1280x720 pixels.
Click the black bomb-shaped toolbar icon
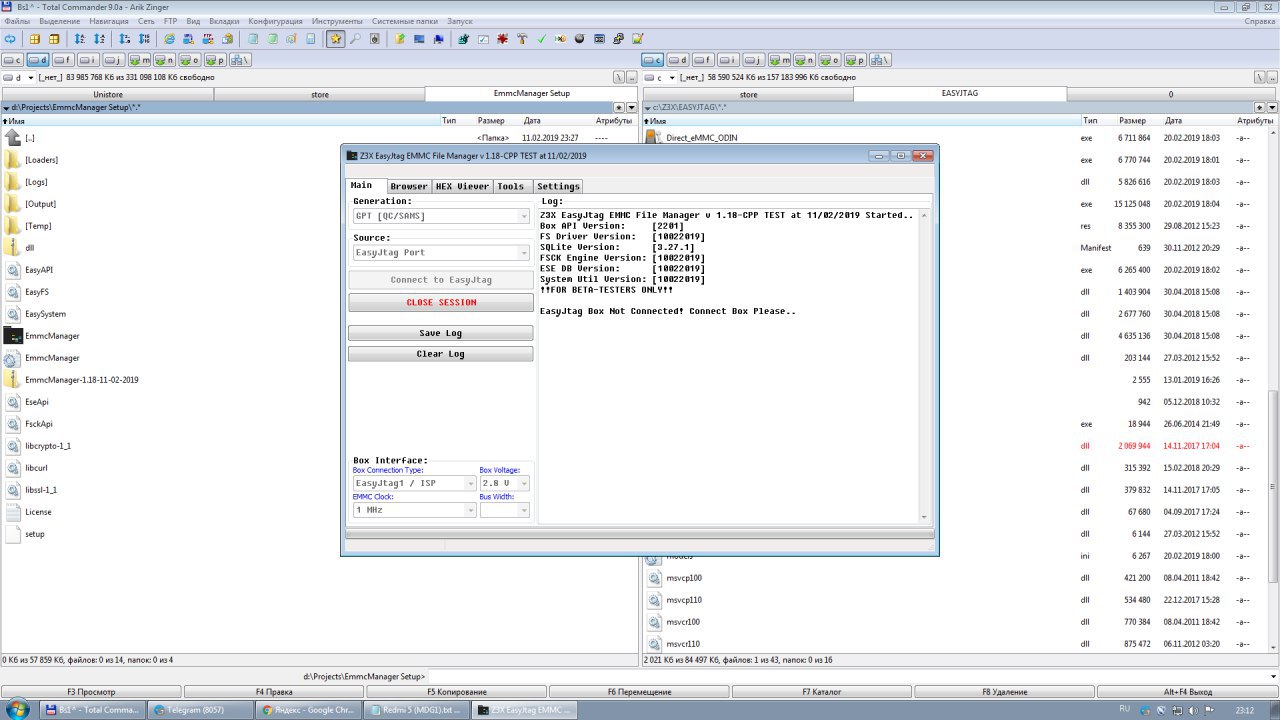coord(579,39)
